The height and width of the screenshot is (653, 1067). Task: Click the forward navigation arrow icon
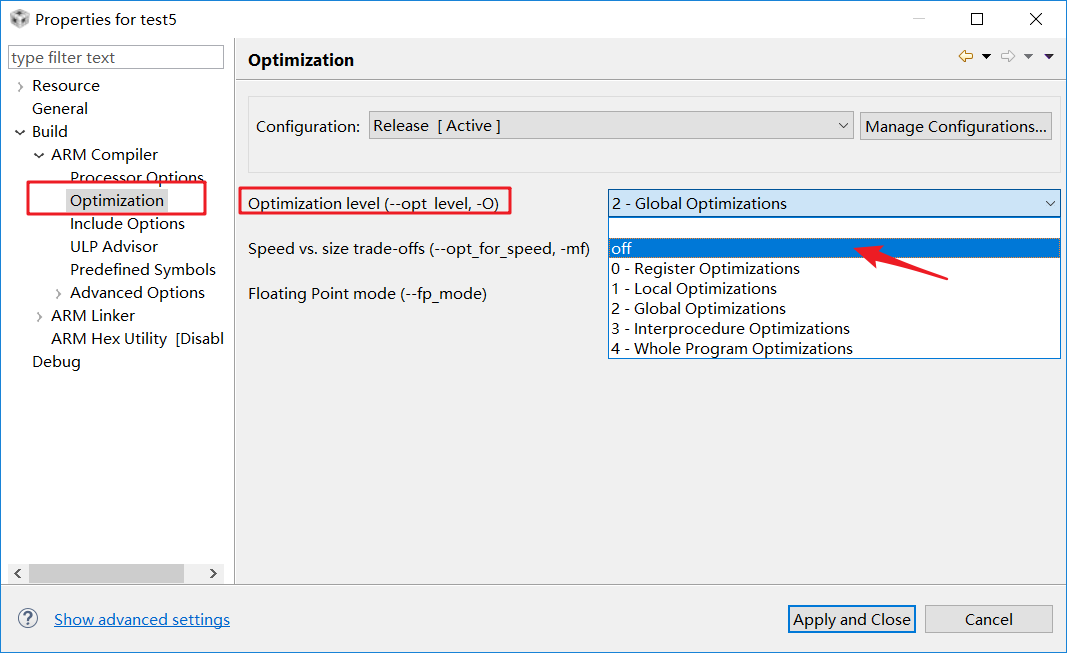[x=1008, y=57]
